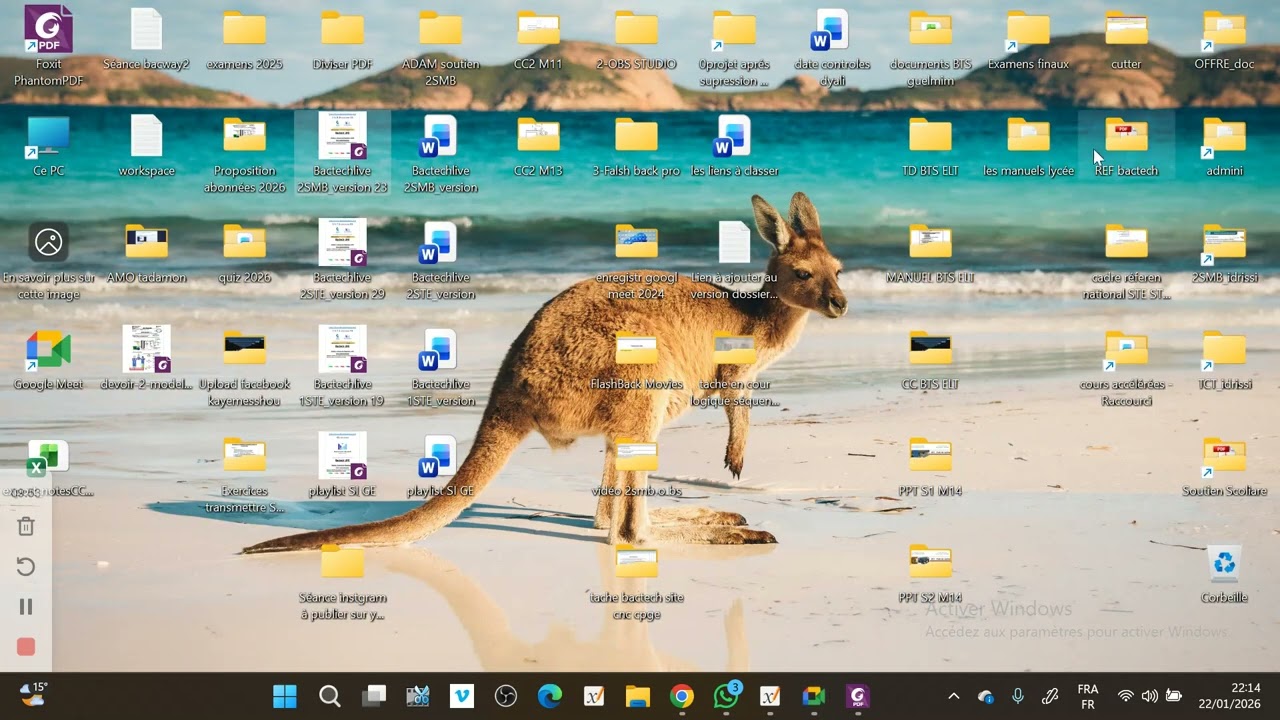
Task: Select Bactechlive 2SMB_version 23 PDF file
Action: pos(342,153)
